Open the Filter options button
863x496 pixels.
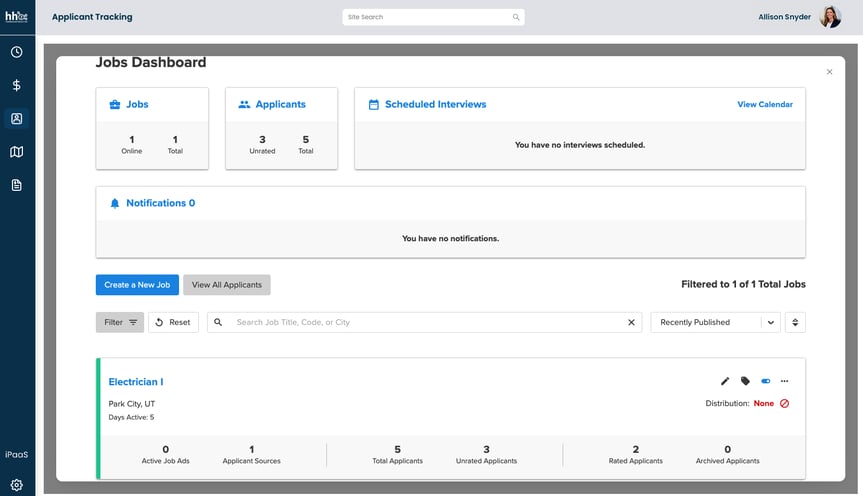(x=120, y=322)
